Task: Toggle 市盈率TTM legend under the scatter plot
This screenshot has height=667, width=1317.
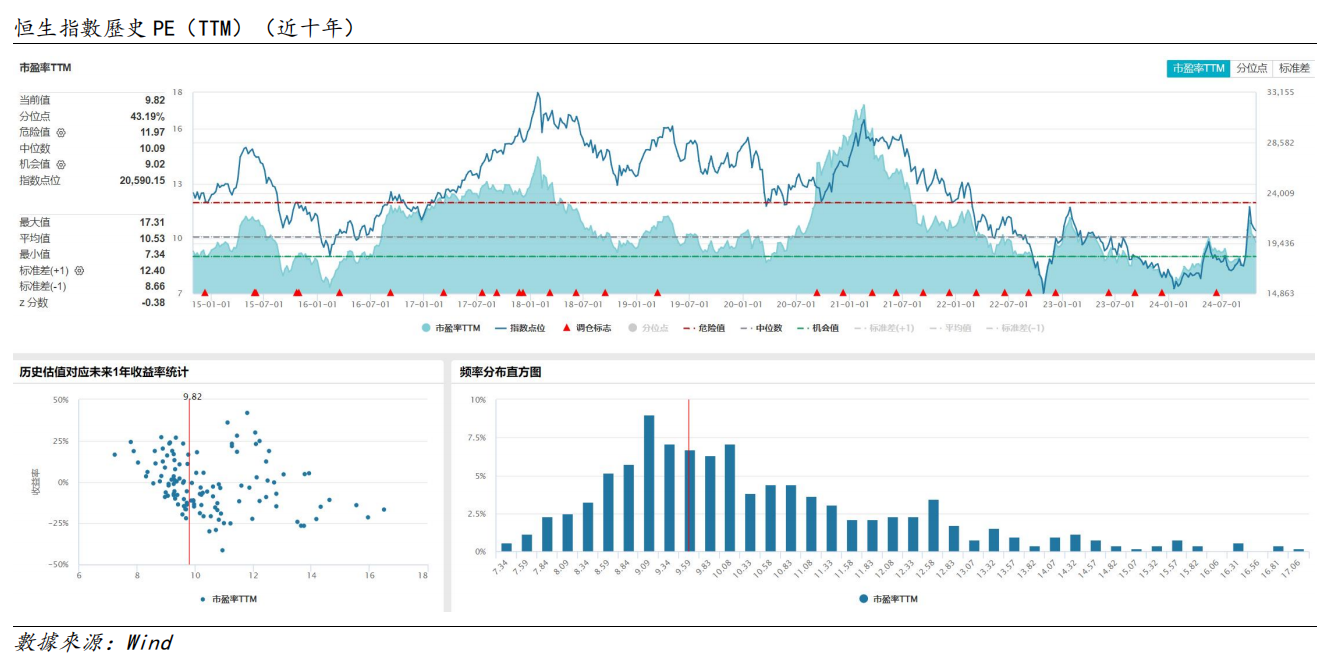Action: pyautogui.click(x=227, y=599)
